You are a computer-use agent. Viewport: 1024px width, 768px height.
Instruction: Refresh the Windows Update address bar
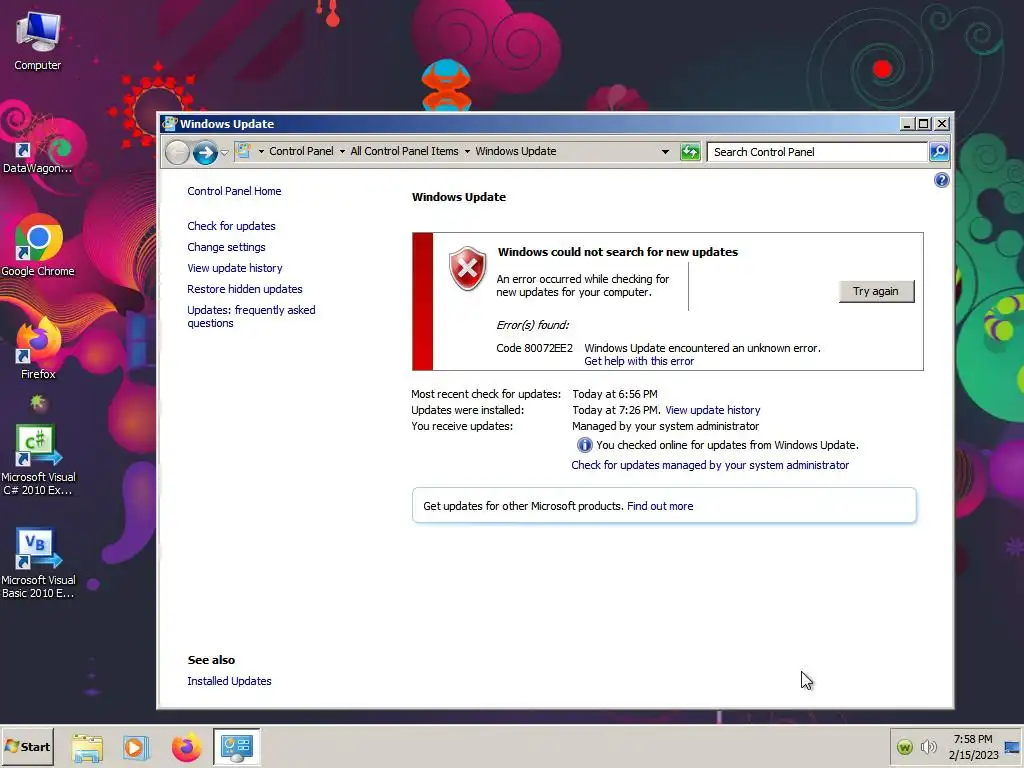[x=690, y=152]
